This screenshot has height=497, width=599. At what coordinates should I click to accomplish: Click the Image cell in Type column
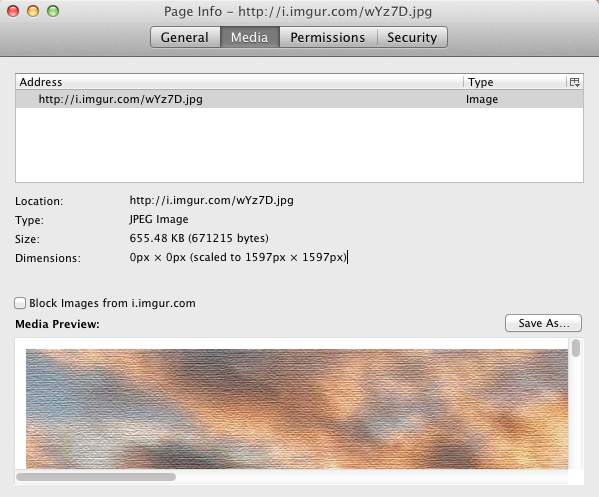[x=482, y=99]
